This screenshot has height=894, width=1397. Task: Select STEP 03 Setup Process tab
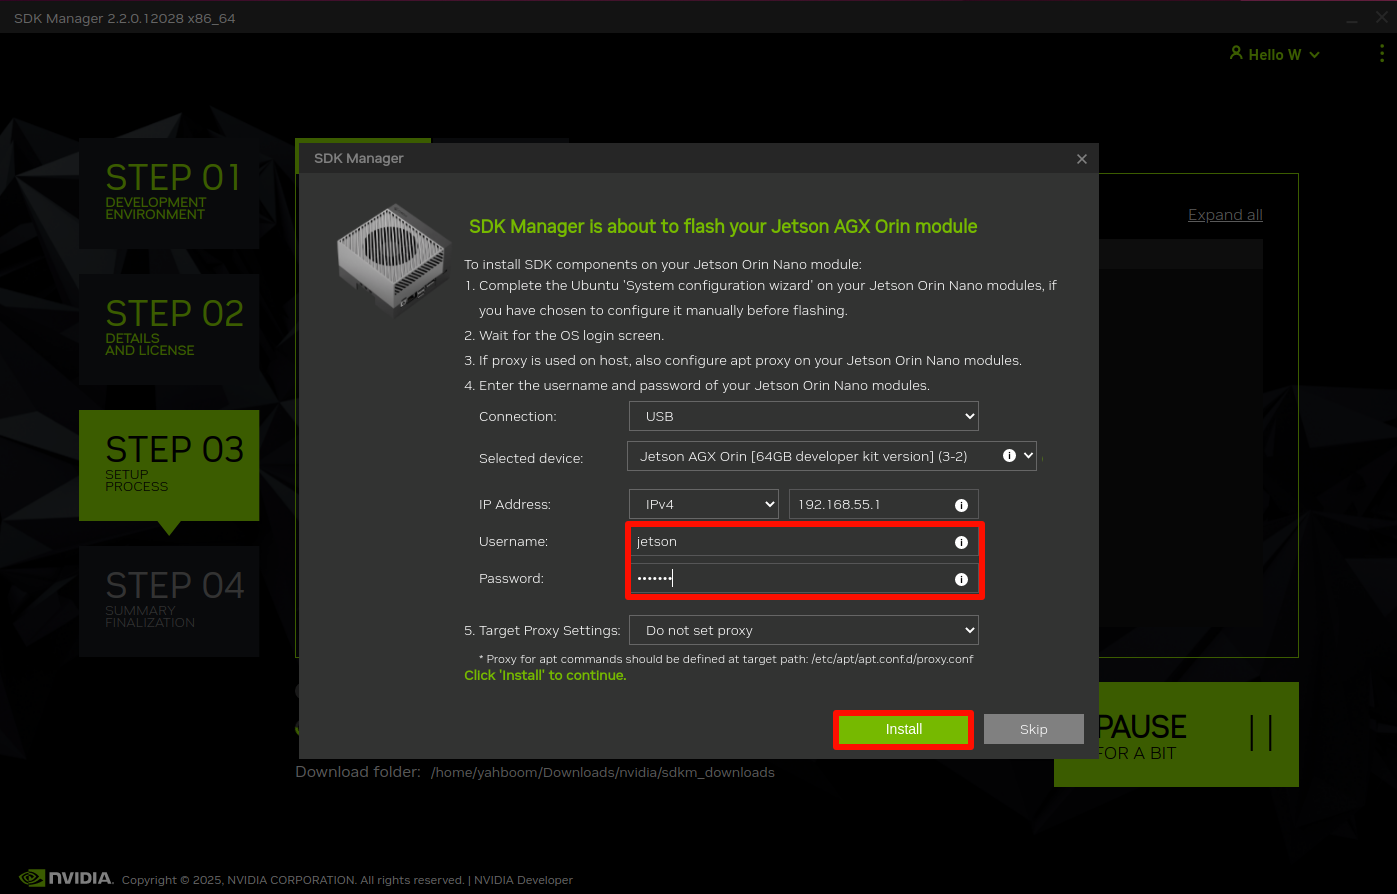[169, 465]
